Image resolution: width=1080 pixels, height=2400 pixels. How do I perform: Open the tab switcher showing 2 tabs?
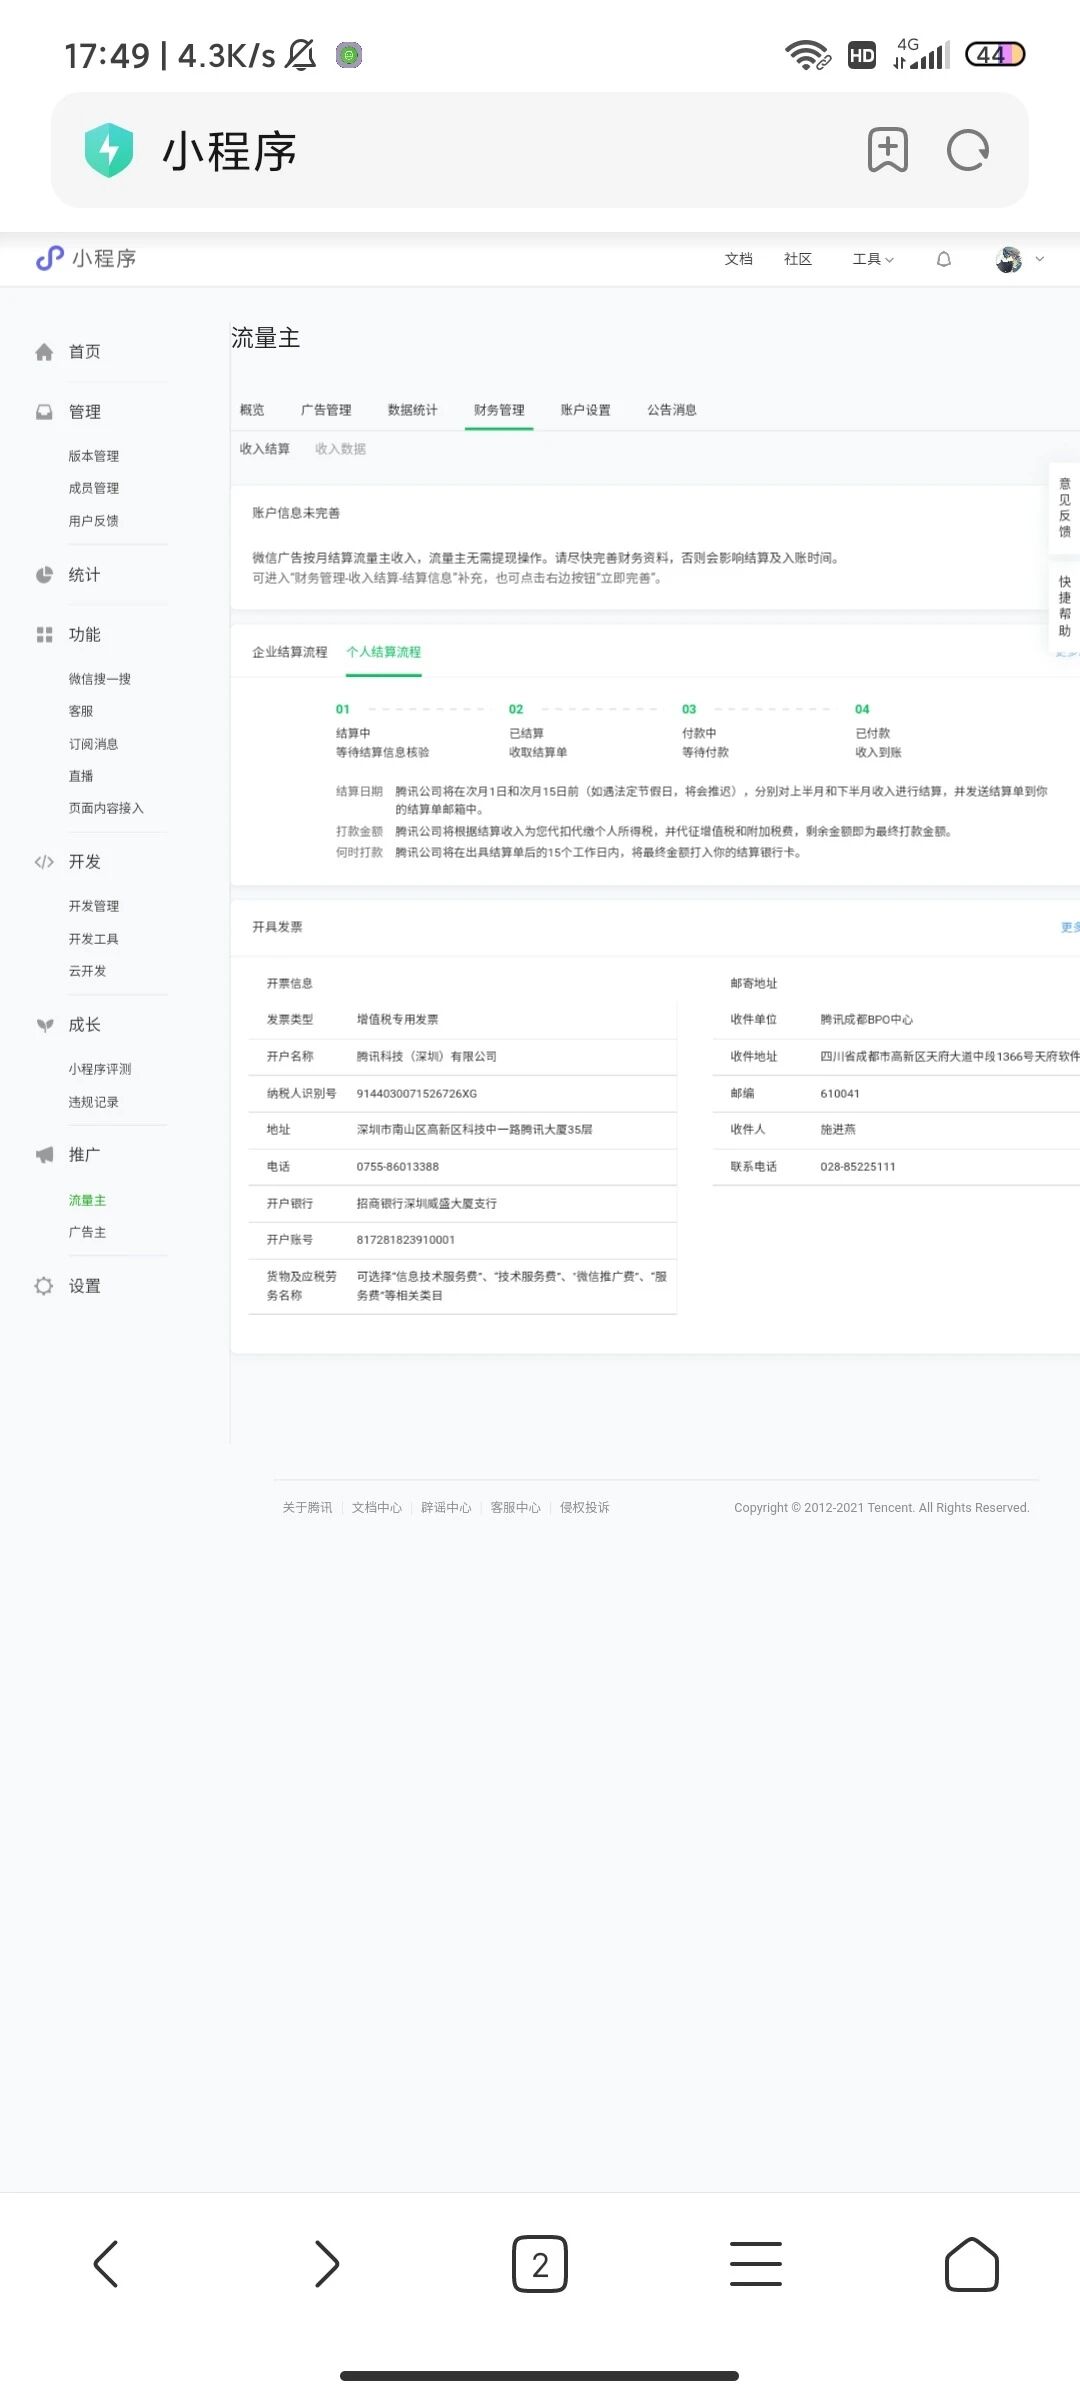[x=540, y=2264]
